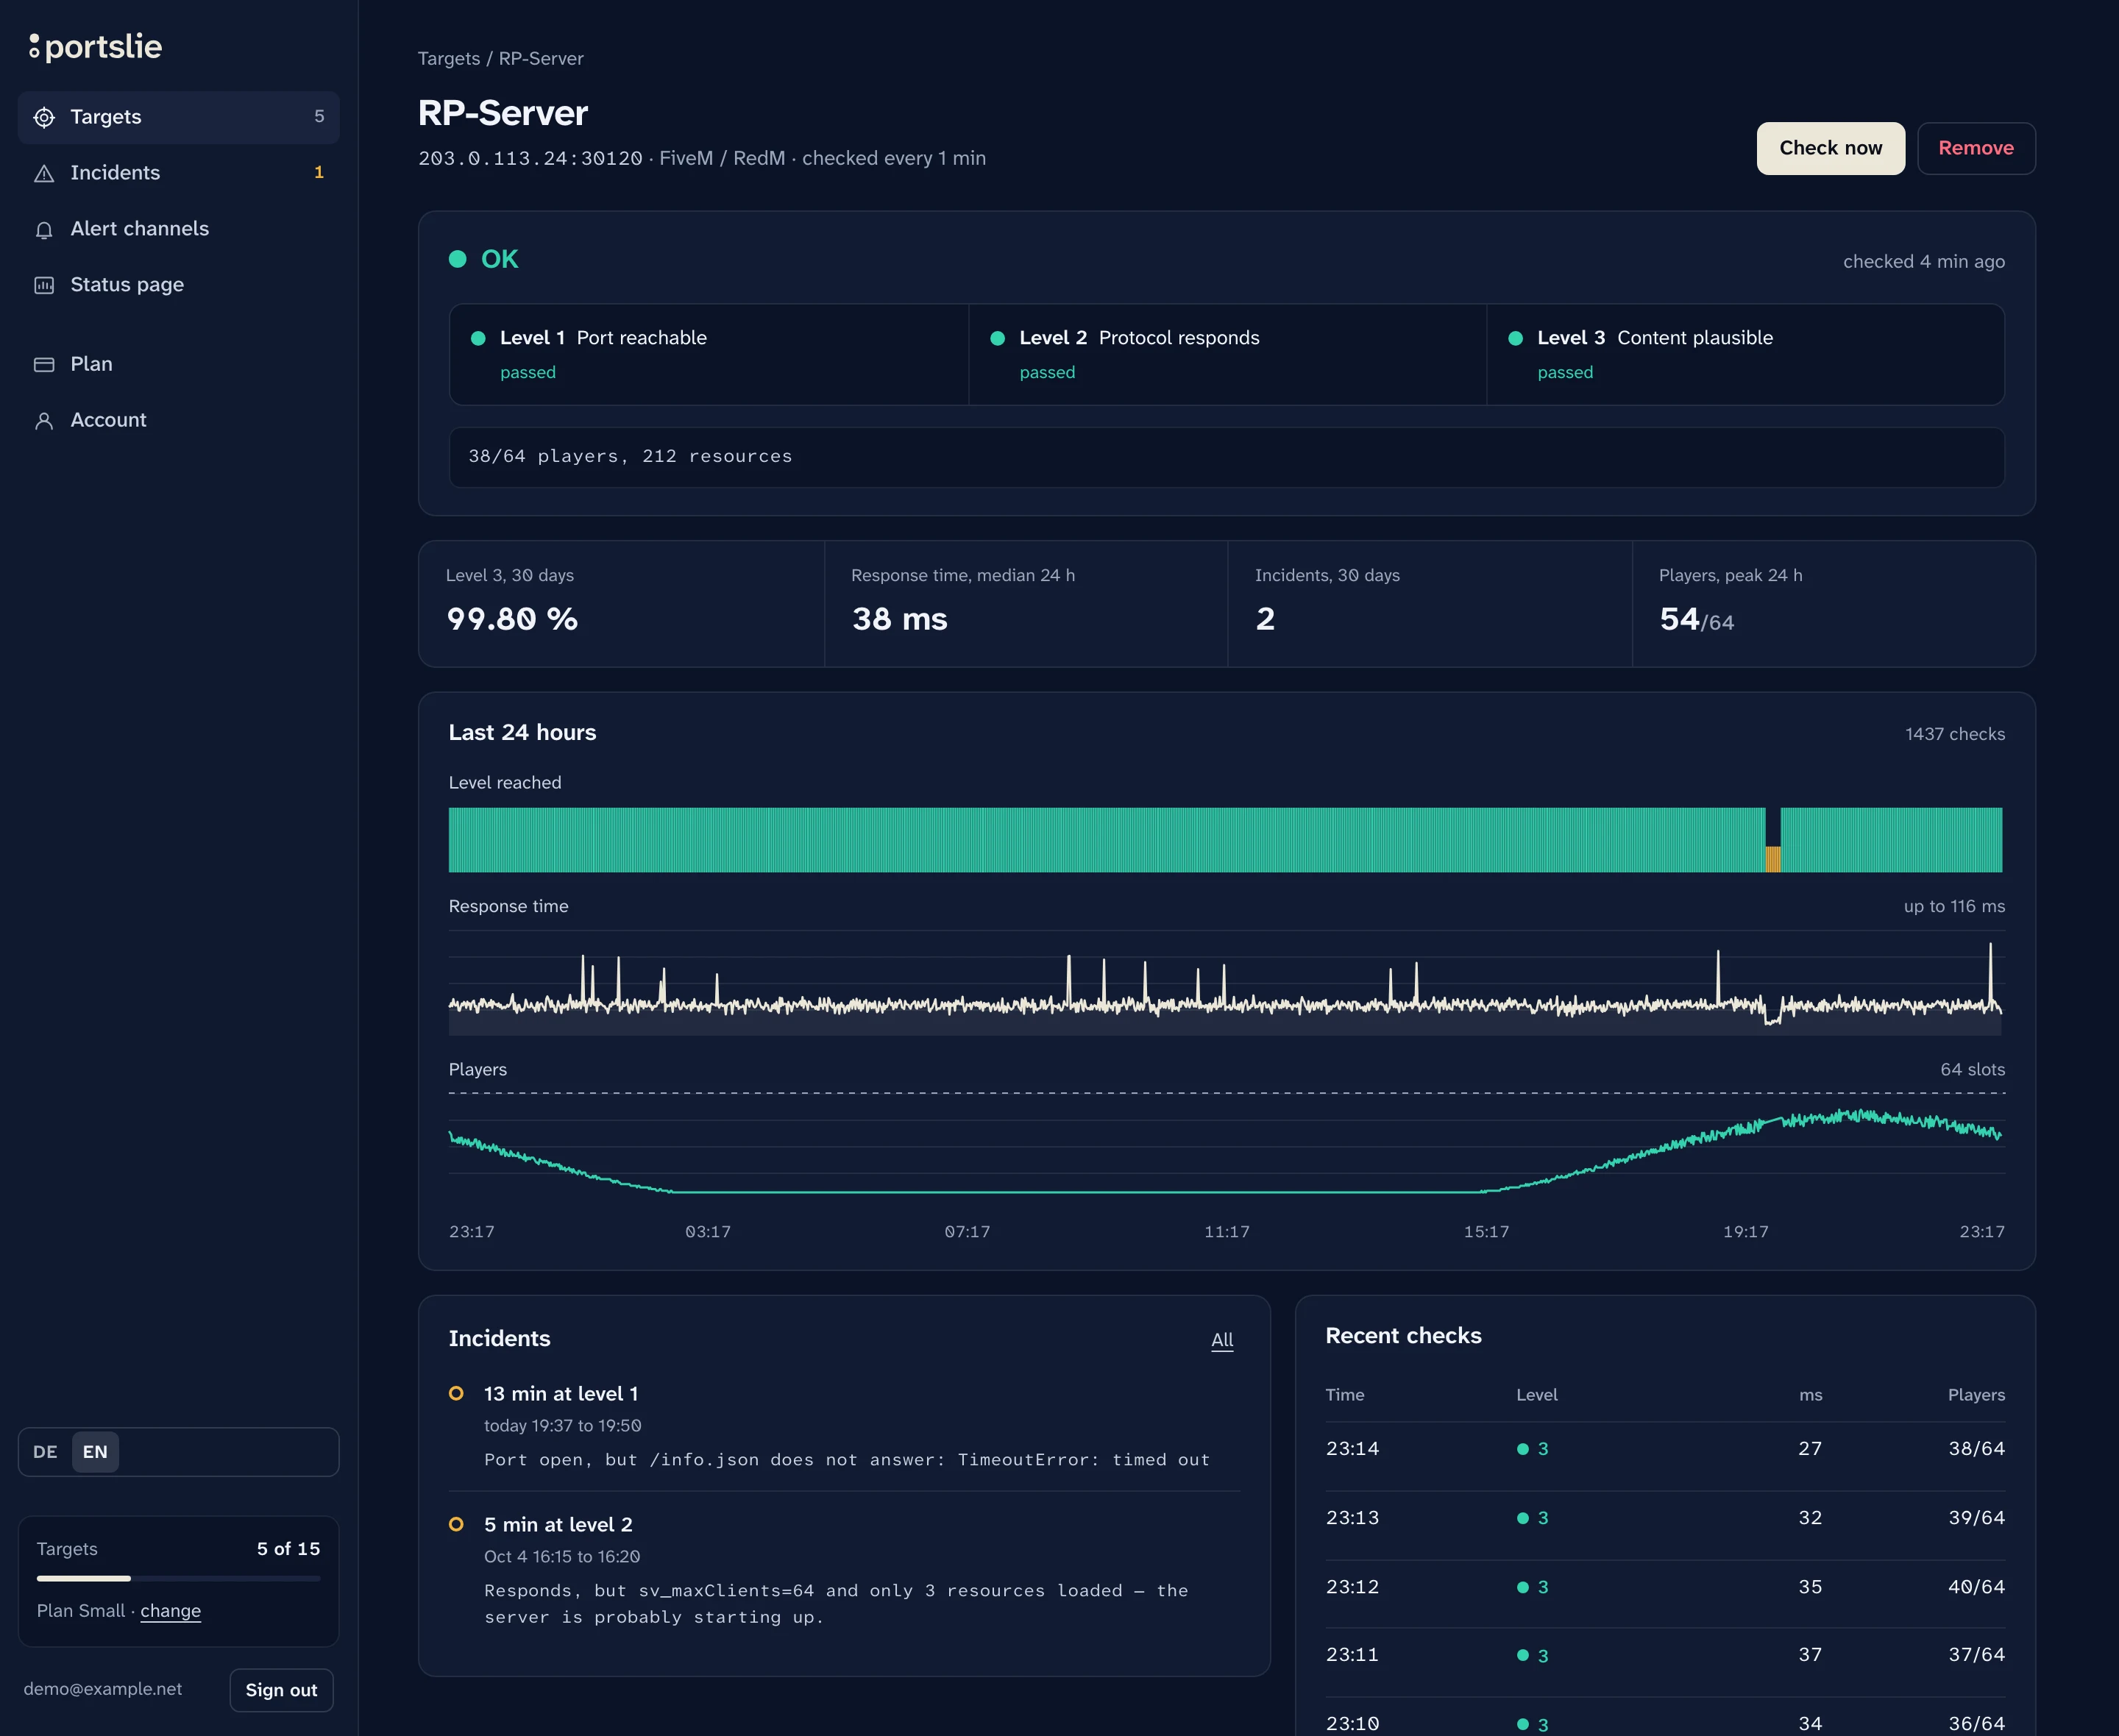This screenshot has height=1736, width=2119.
Task: Click the response time chart line
Action: [x=1225, y=1004]
